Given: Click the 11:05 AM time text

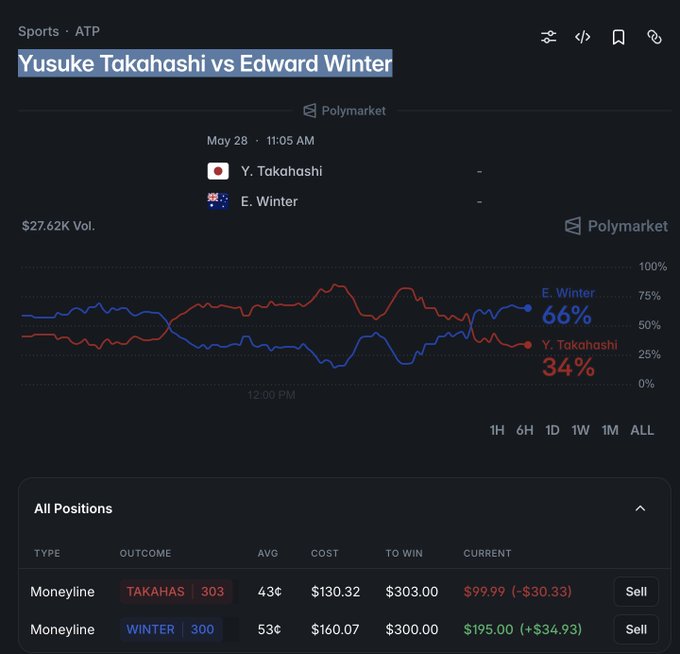Looking at the screenshot, I should 290,141.
